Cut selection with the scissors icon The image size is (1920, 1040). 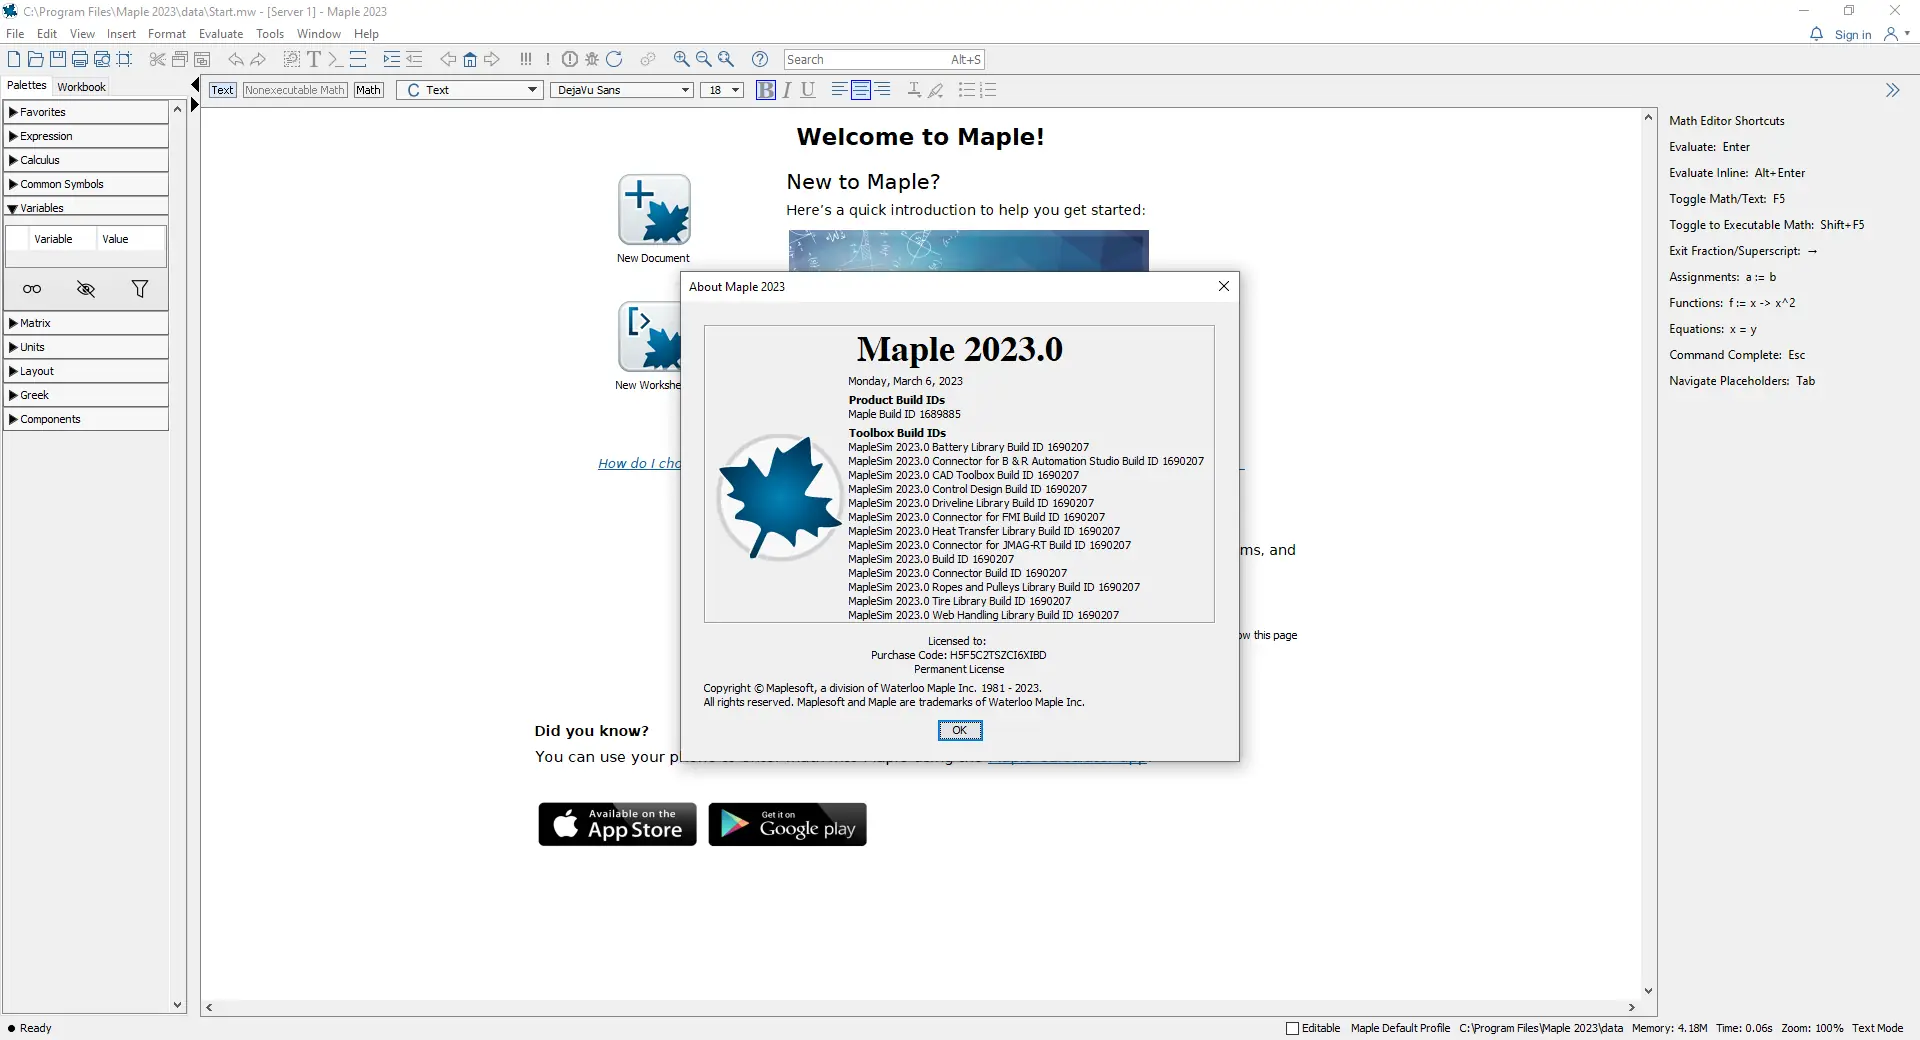157,60
